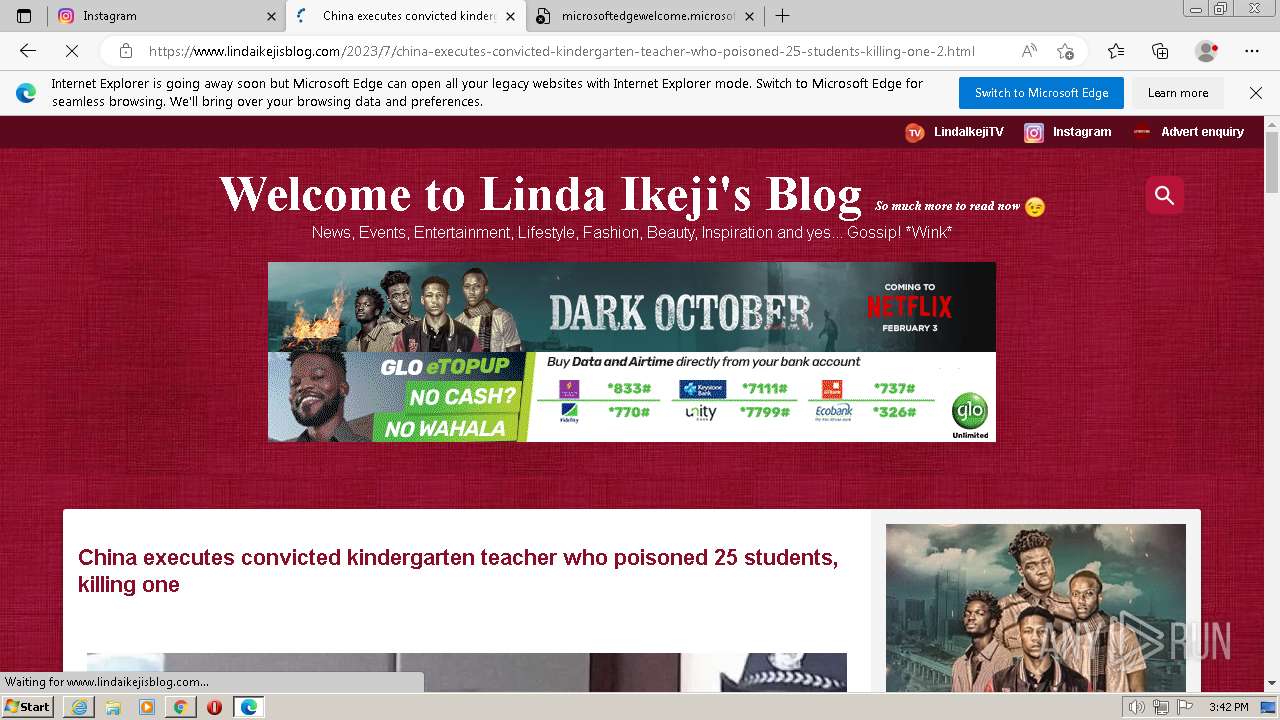
Task: Open LindaIkejiTV link
Action: tap(968, 132)
